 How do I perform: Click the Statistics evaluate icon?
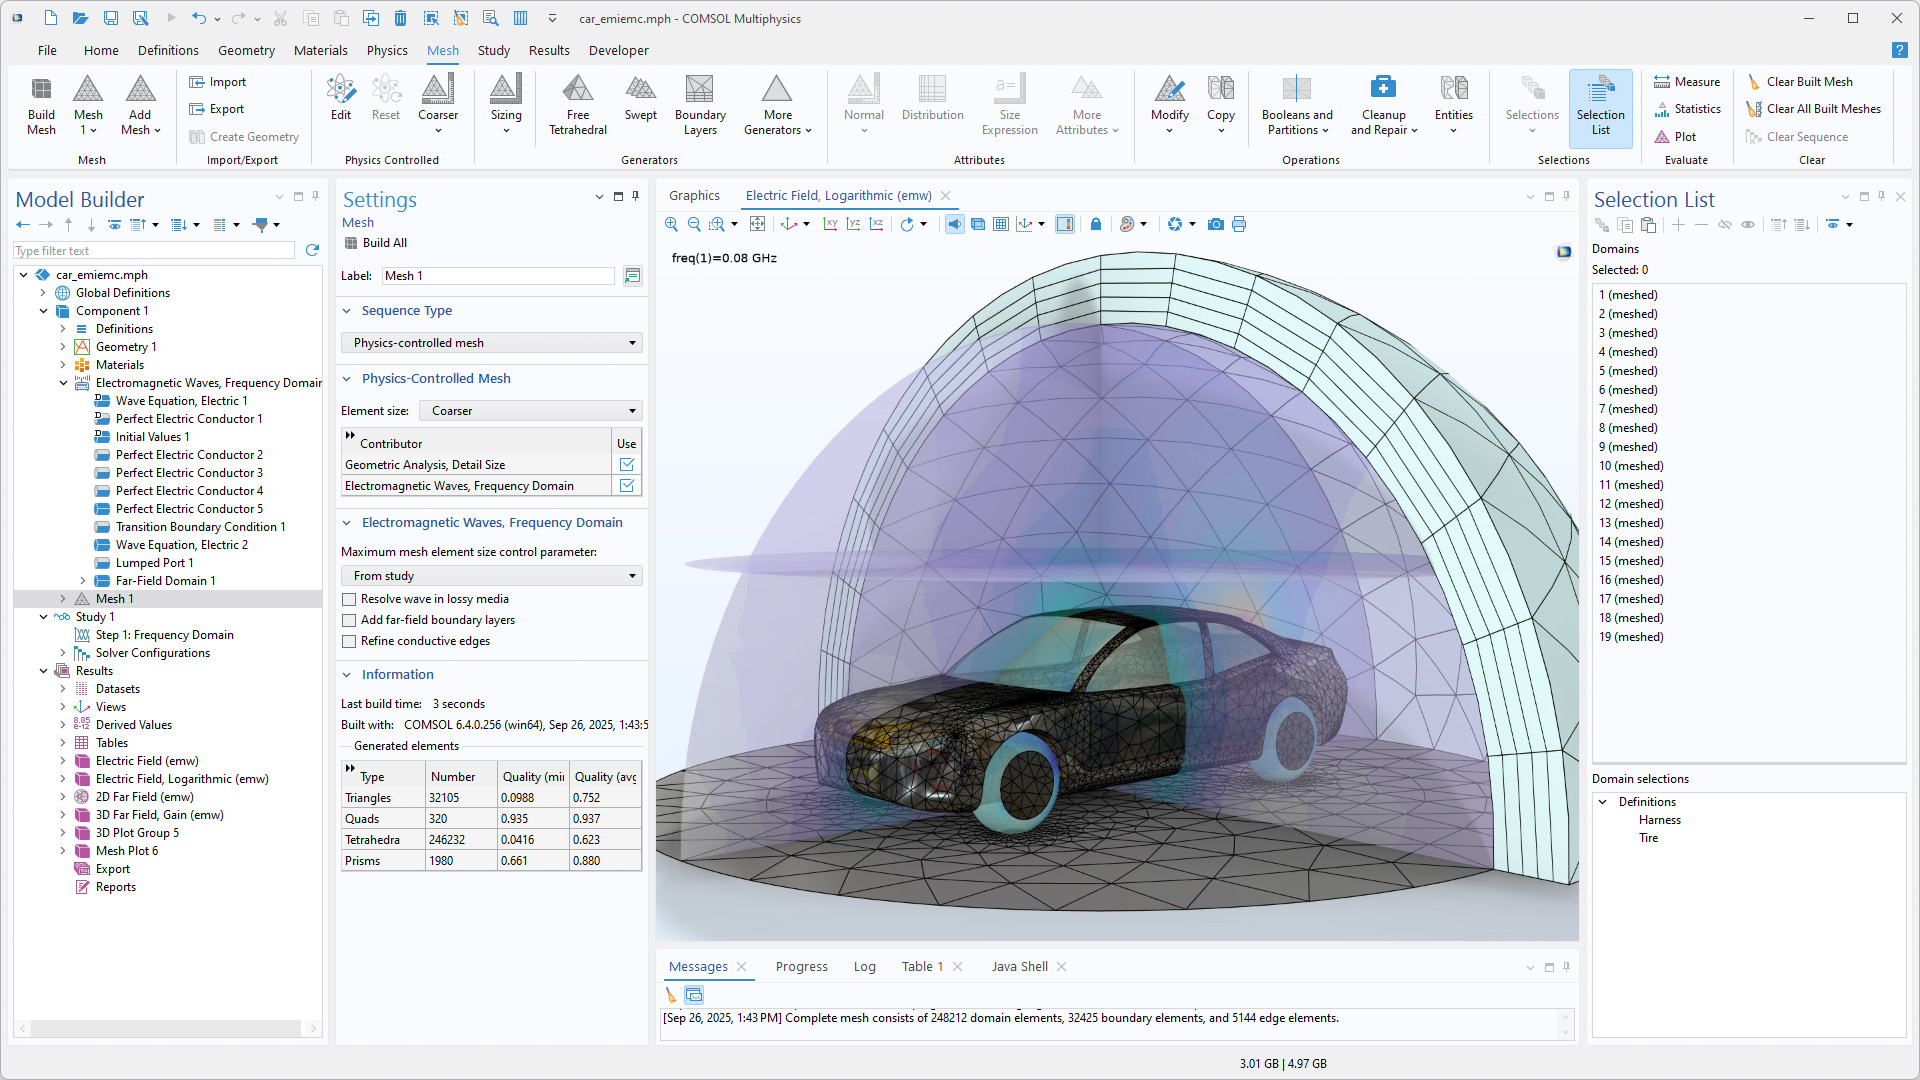click(1662, 109)
